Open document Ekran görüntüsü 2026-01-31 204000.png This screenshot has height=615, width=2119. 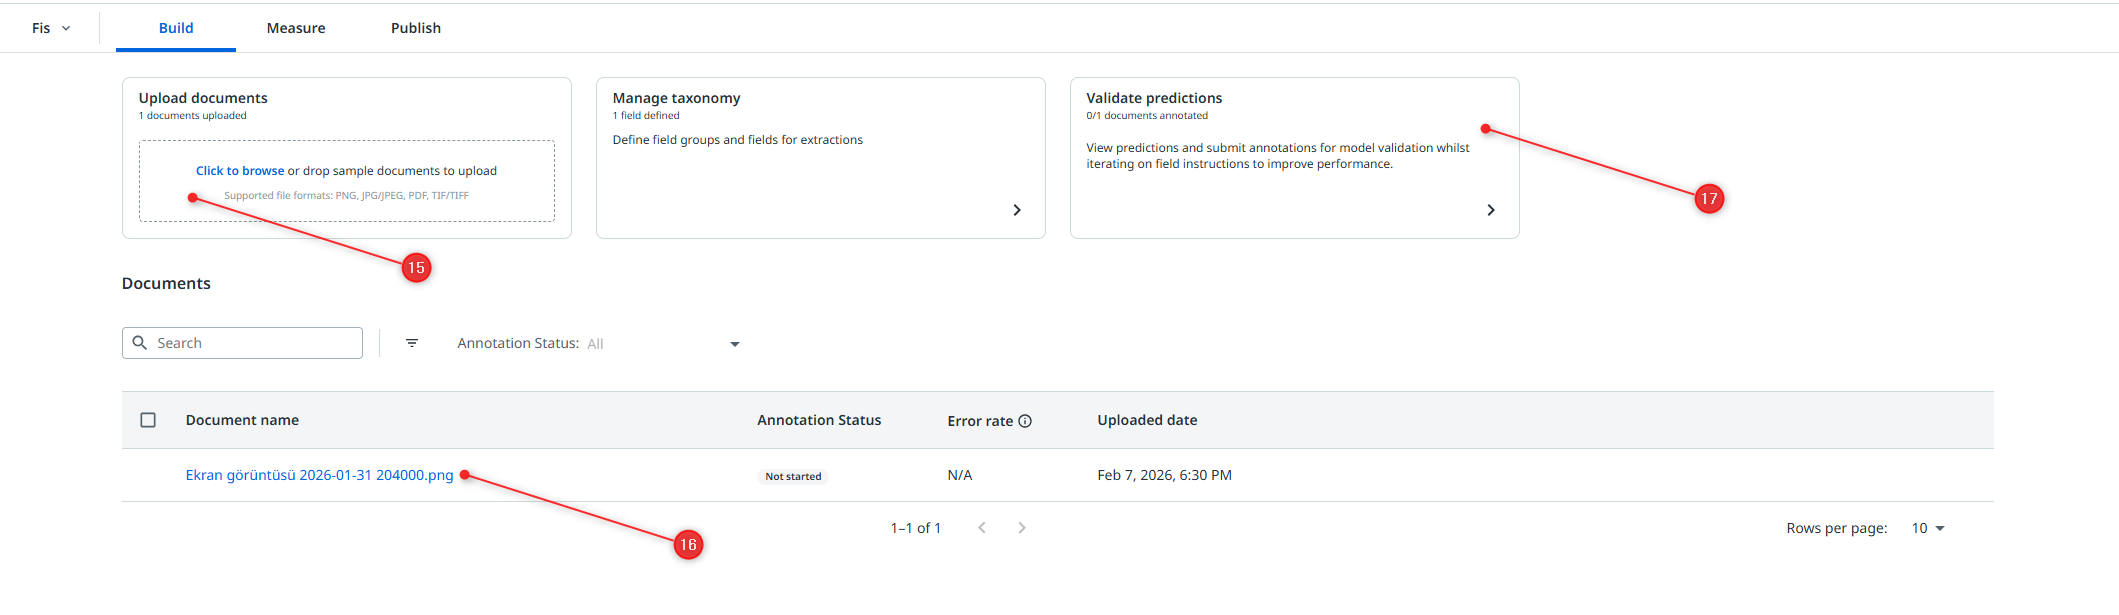click(319, 475)
